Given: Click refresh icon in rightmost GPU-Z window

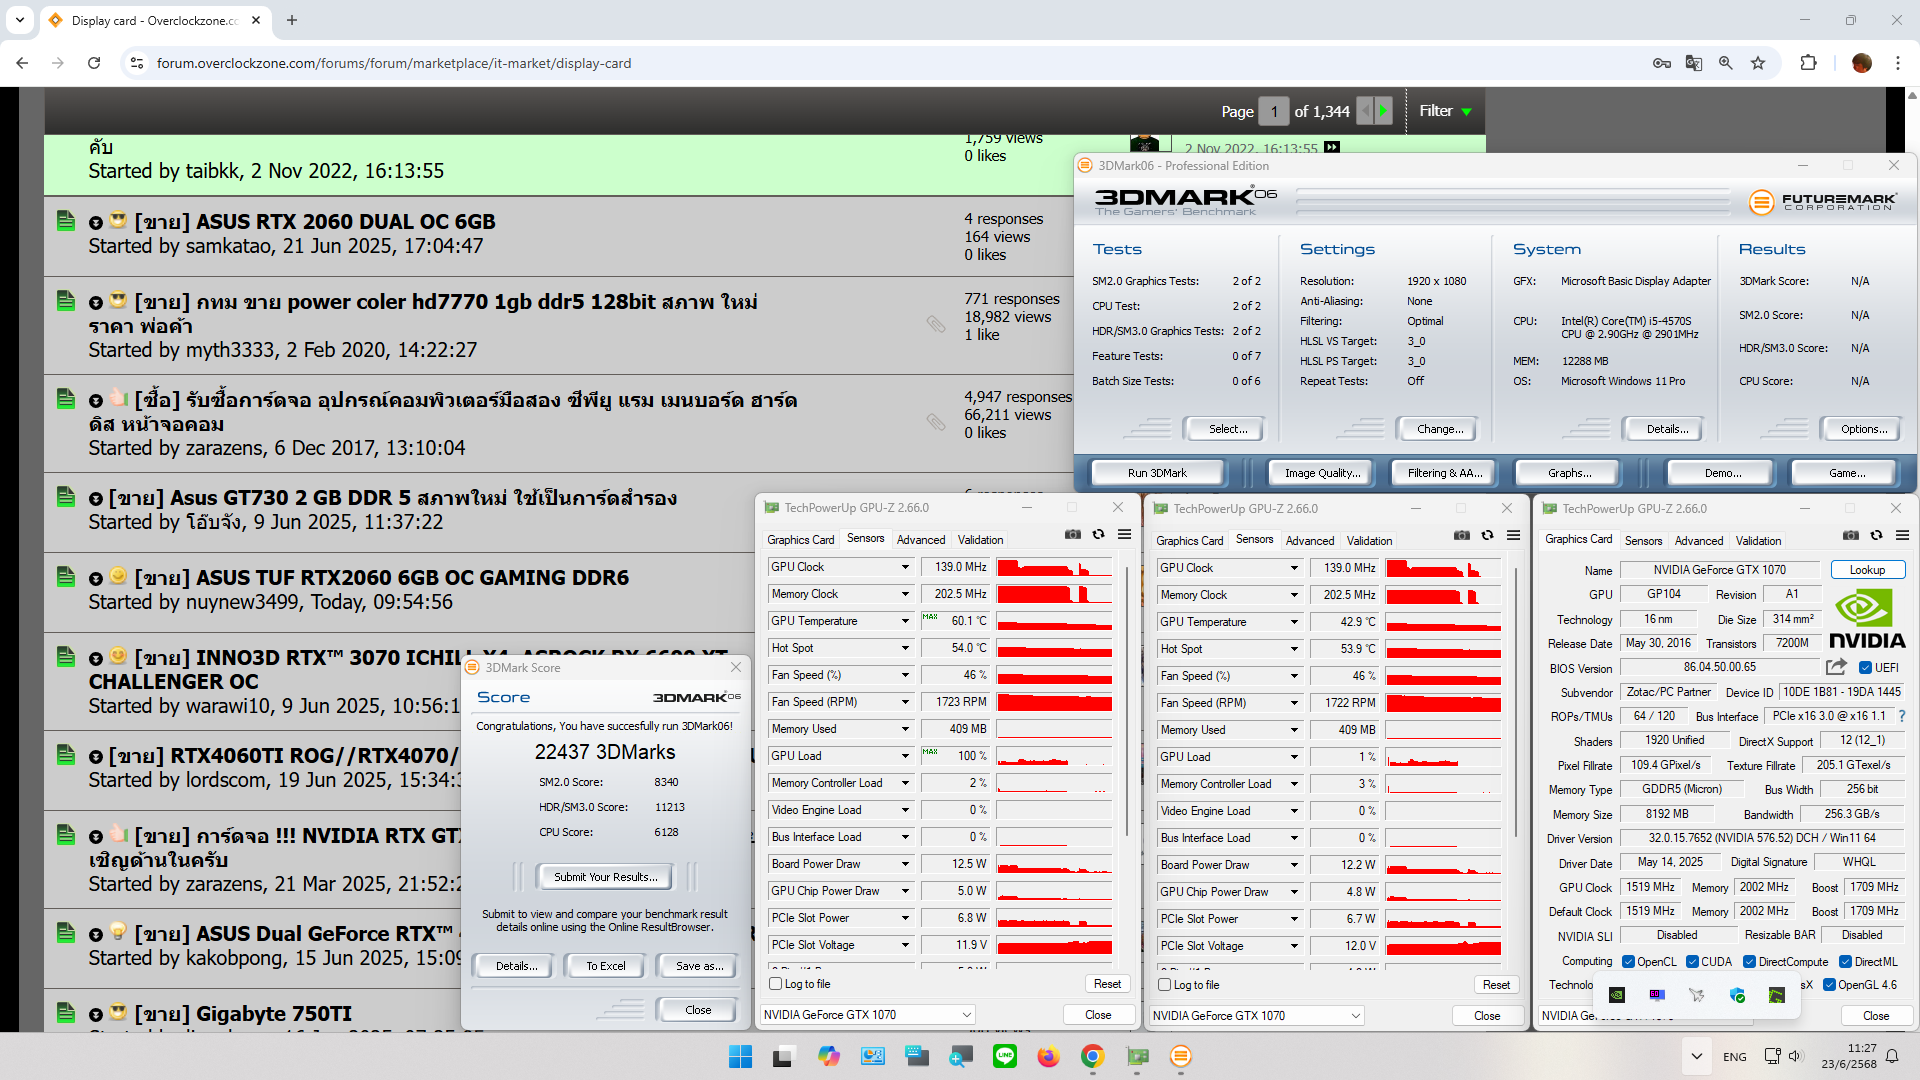Looking at the screenshot, I should [x=1876, y=536].
